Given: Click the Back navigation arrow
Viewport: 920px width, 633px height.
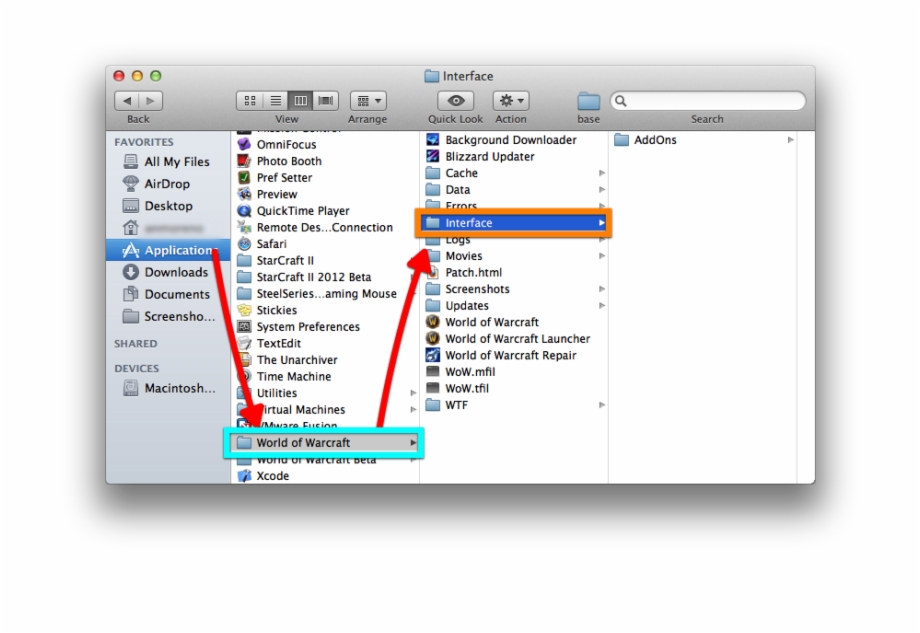Looking at the screenshot, I should [x=127, y=101].
